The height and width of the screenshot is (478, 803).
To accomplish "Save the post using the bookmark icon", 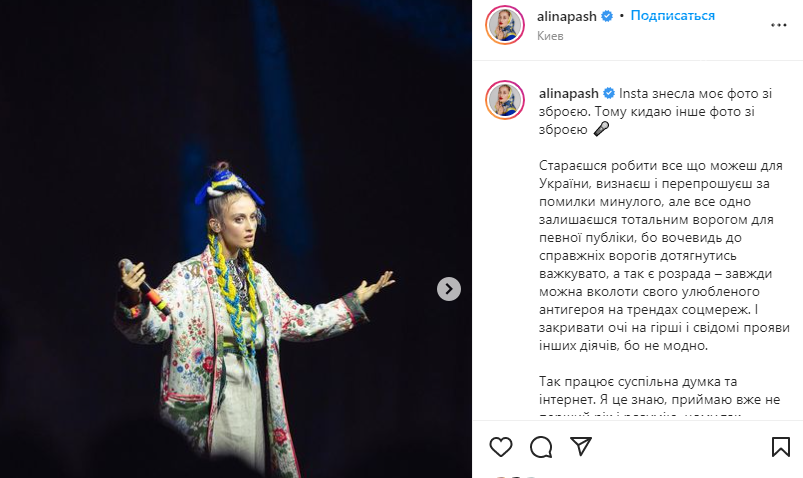I will [780, 447].
